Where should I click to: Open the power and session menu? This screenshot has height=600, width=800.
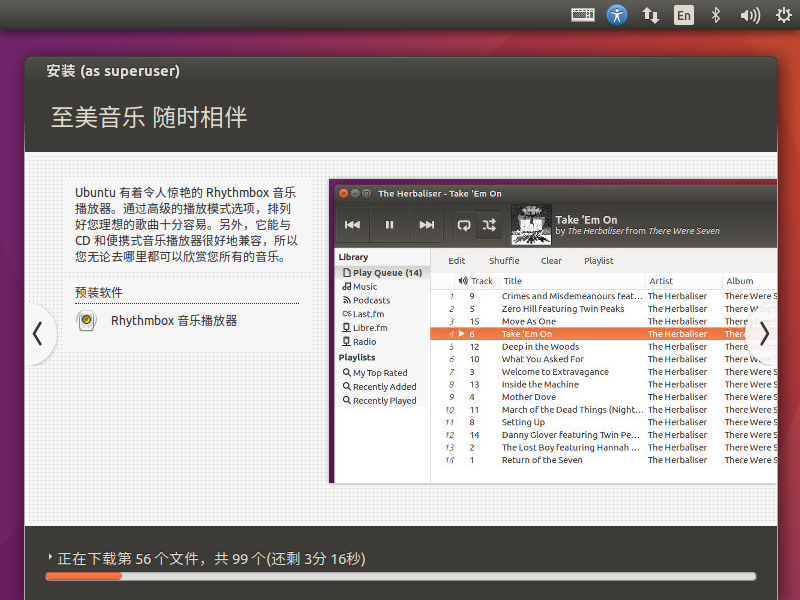tap(784, 15)
